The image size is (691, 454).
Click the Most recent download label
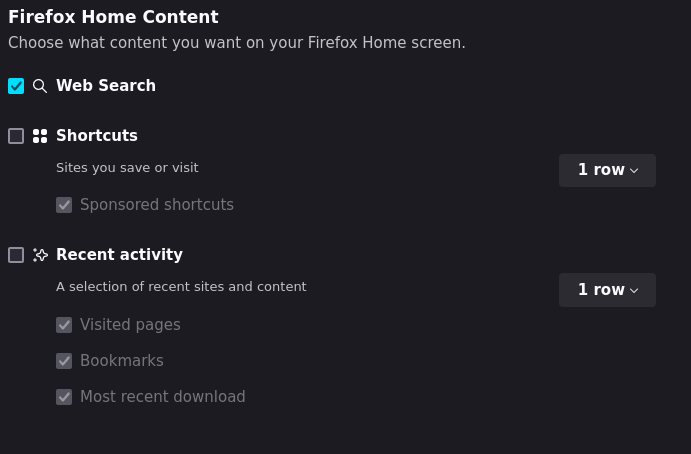163,397
